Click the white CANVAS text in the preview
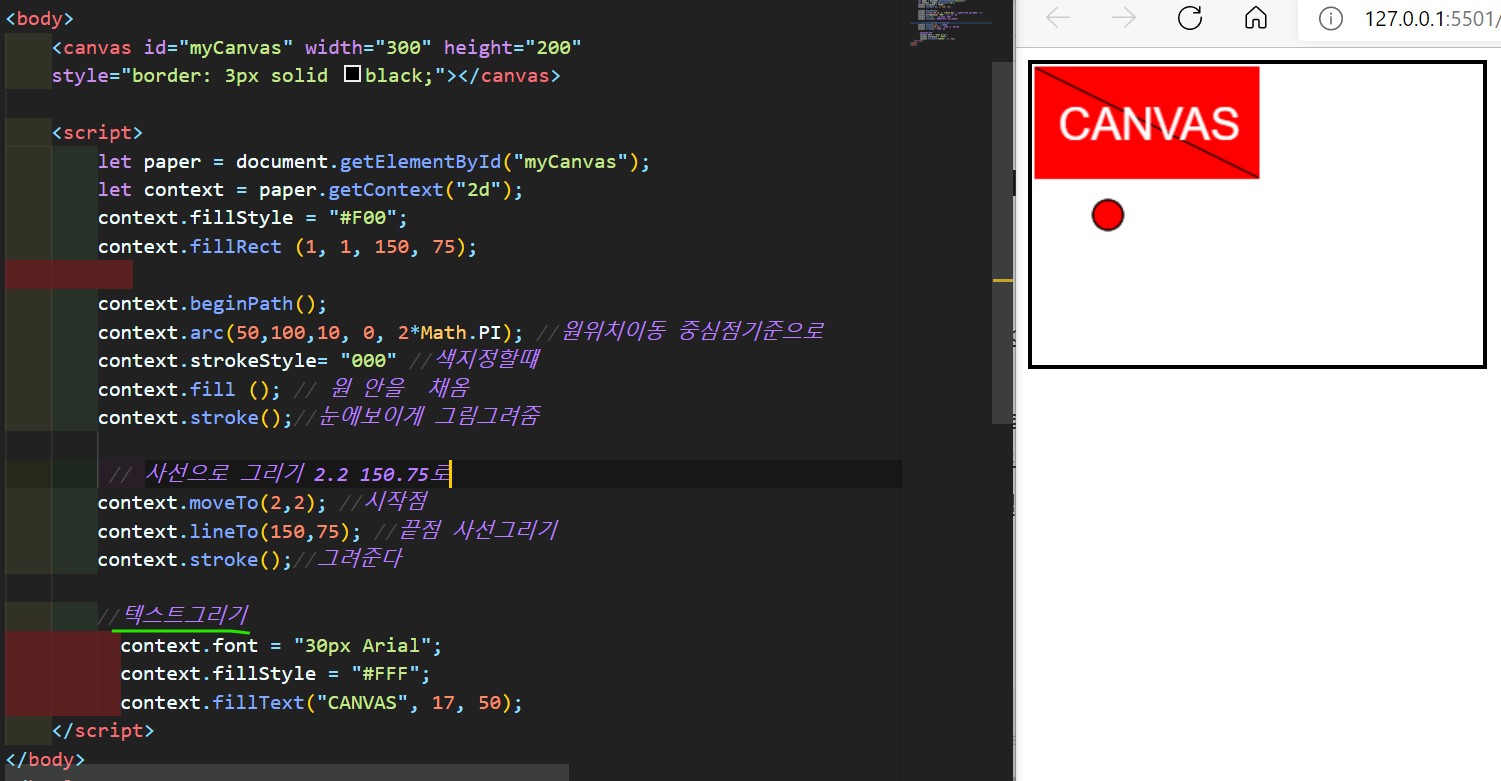Image resolution: width=1501 pixels, height=781 pixels. [x=1149, y=123]
